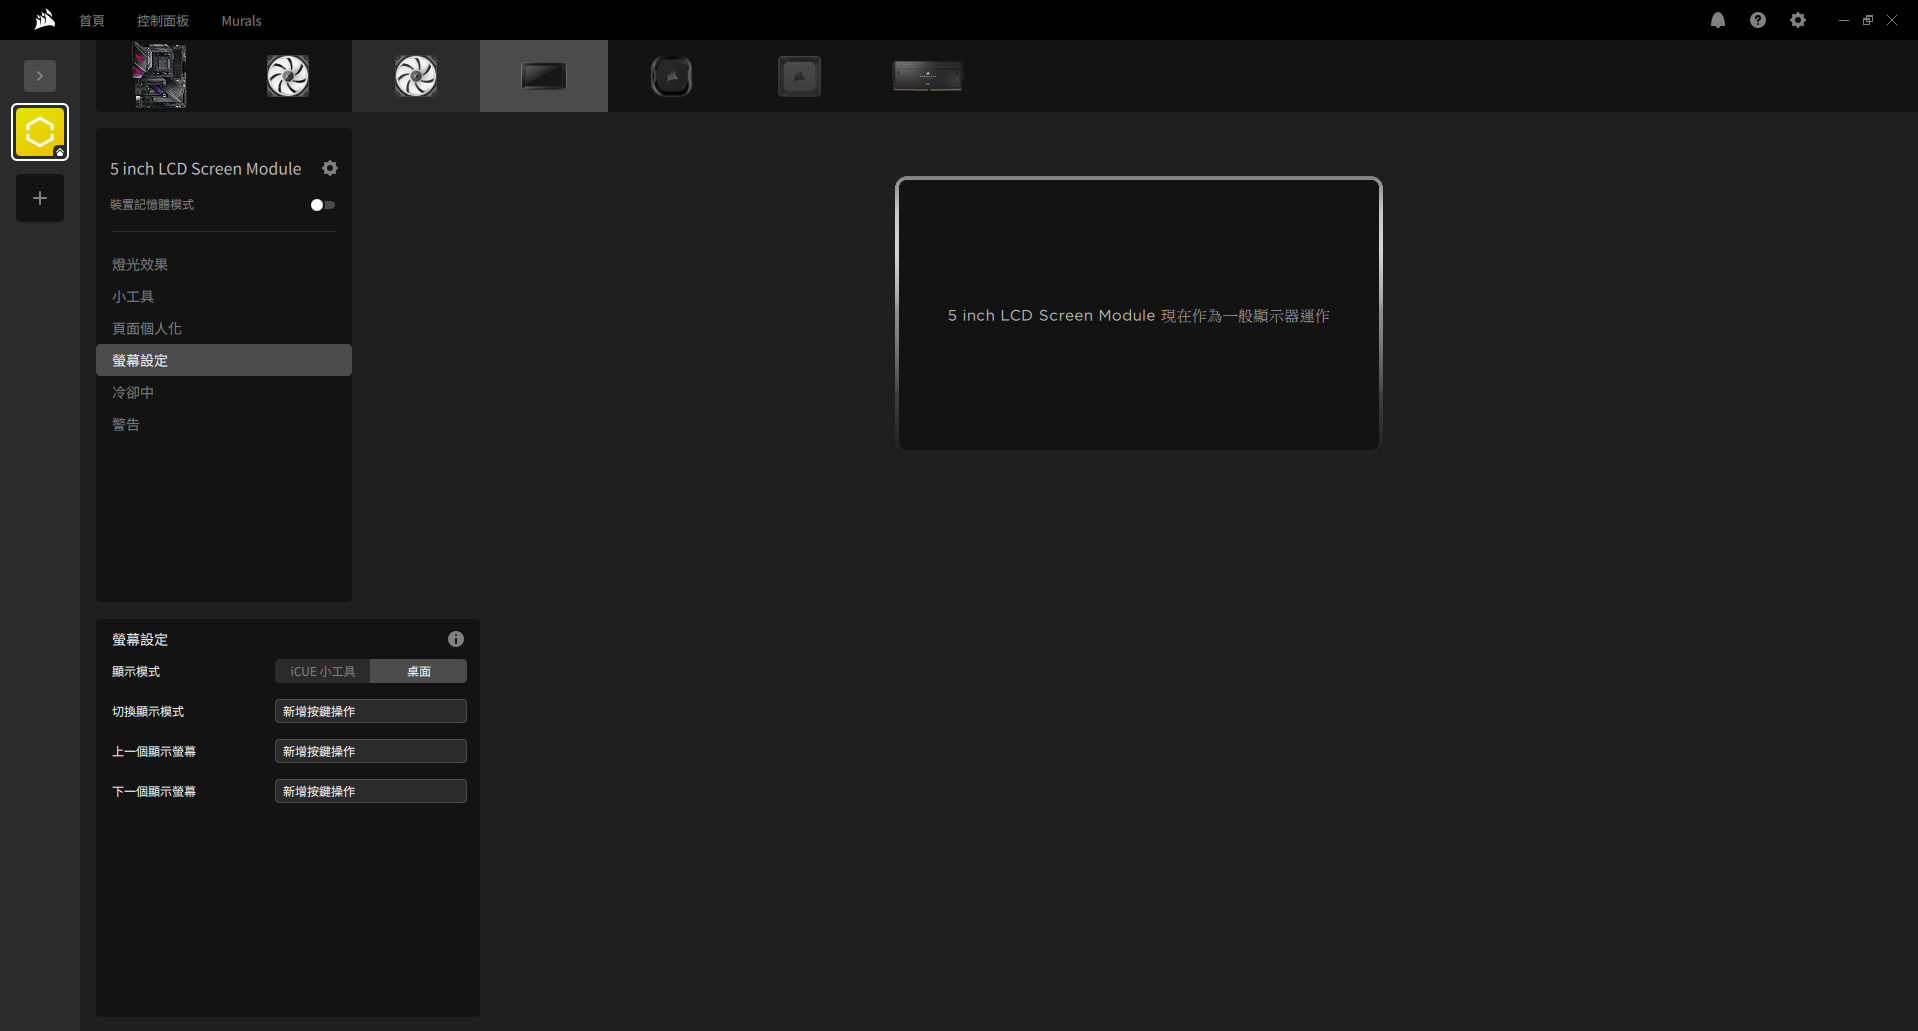Select the second white fan device

pyautogui.click(x=416, y=76)
